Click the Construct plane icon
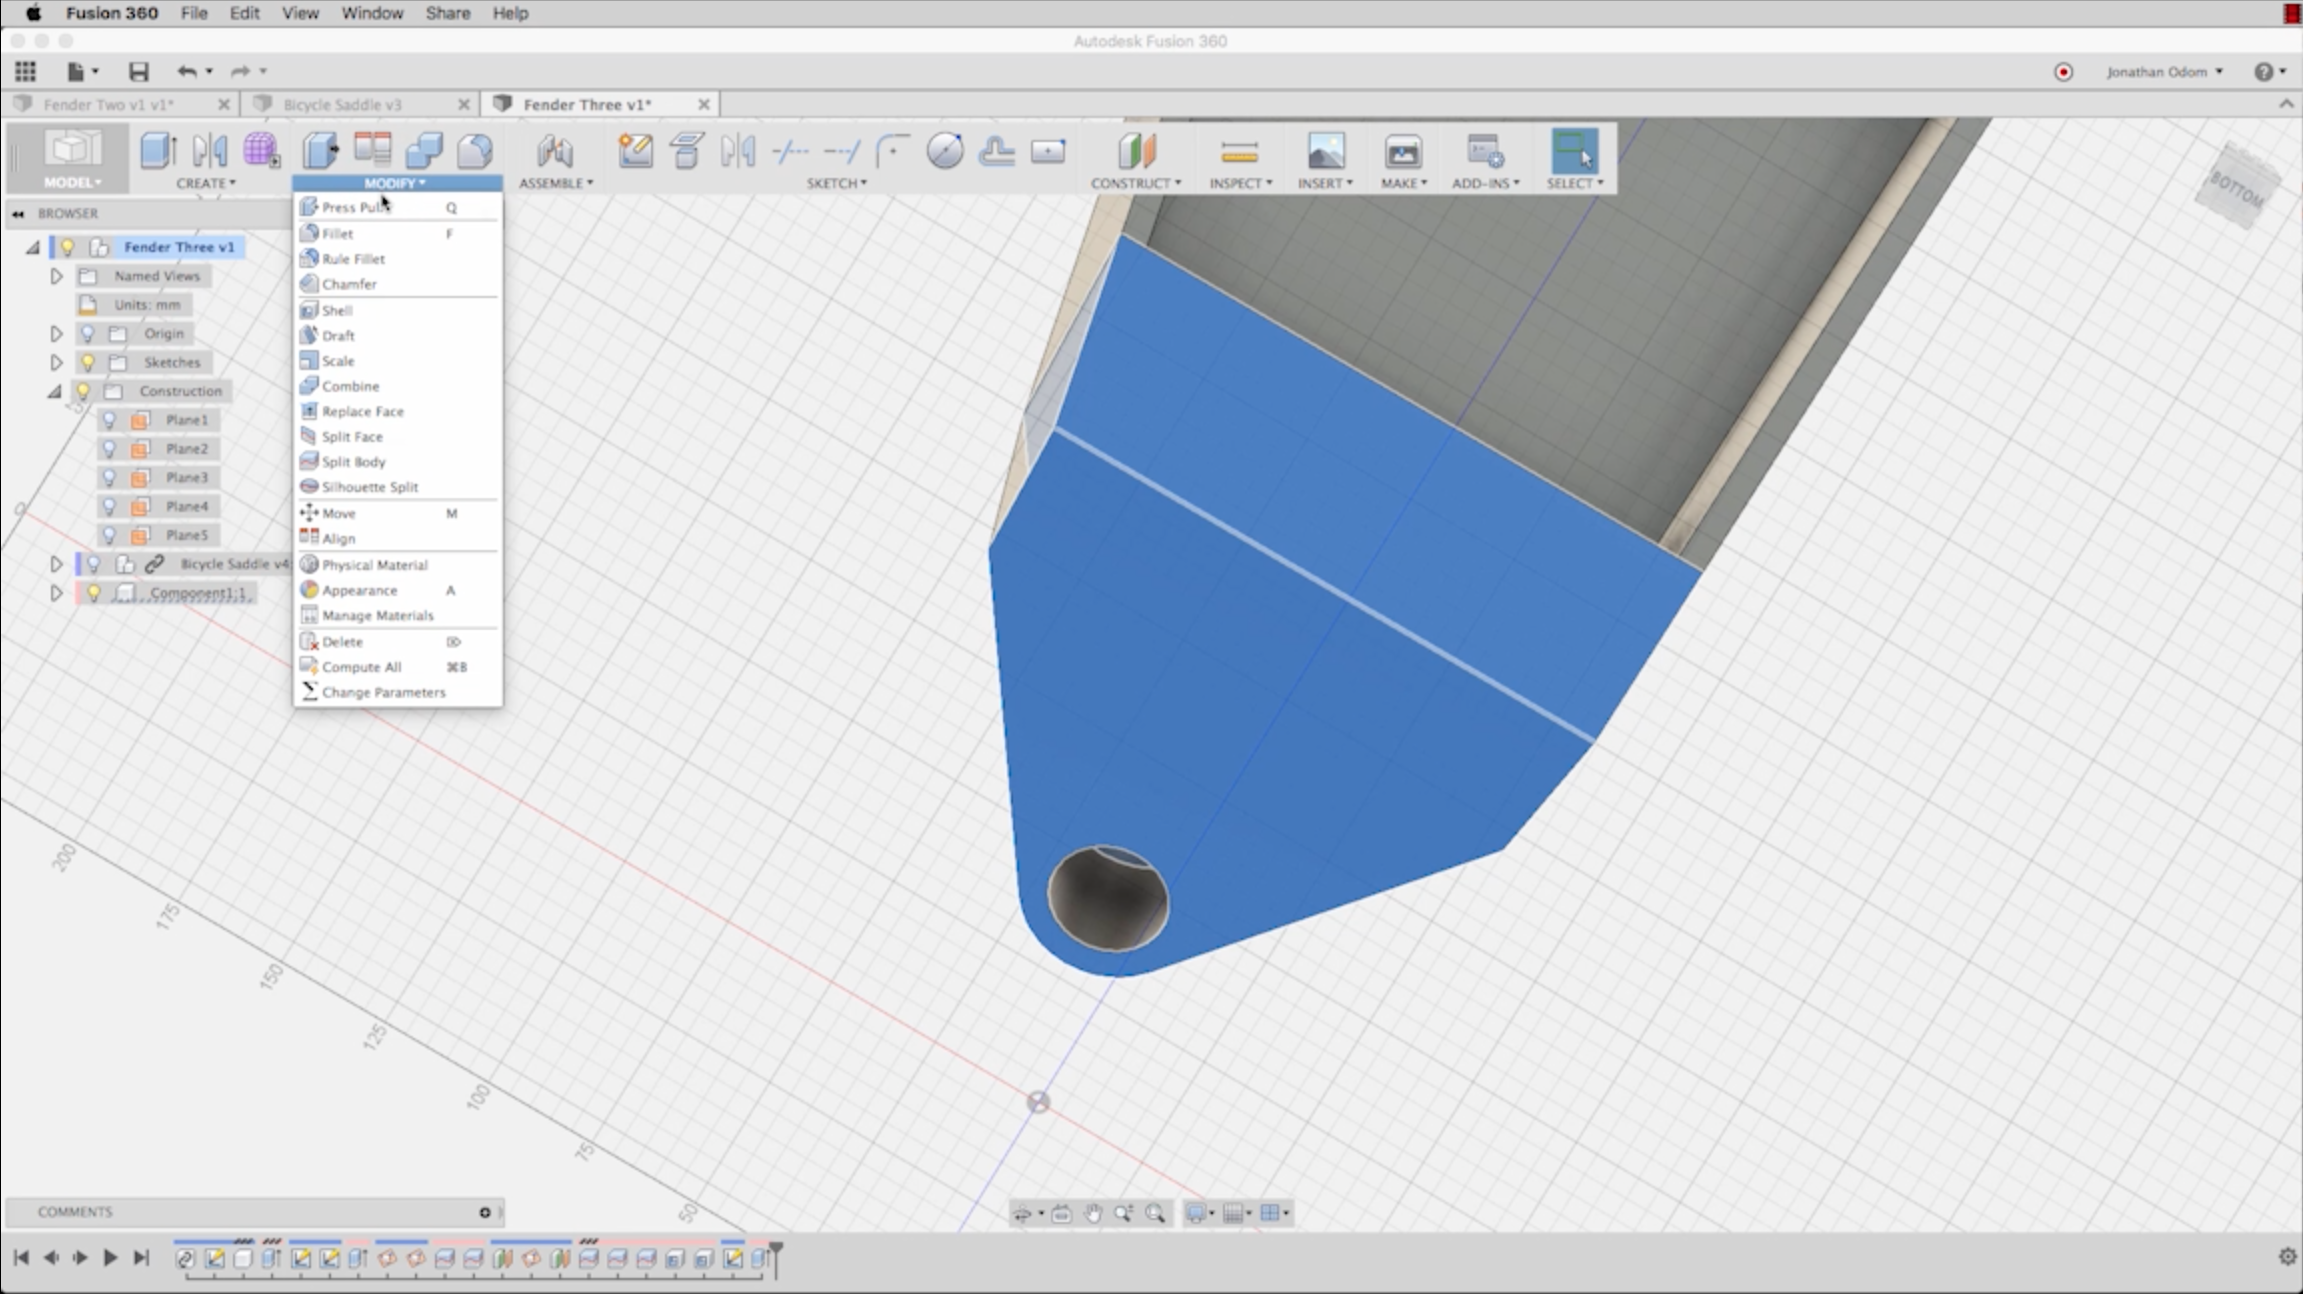This screenshot has width=2303, height=1294. (1136, 152)
